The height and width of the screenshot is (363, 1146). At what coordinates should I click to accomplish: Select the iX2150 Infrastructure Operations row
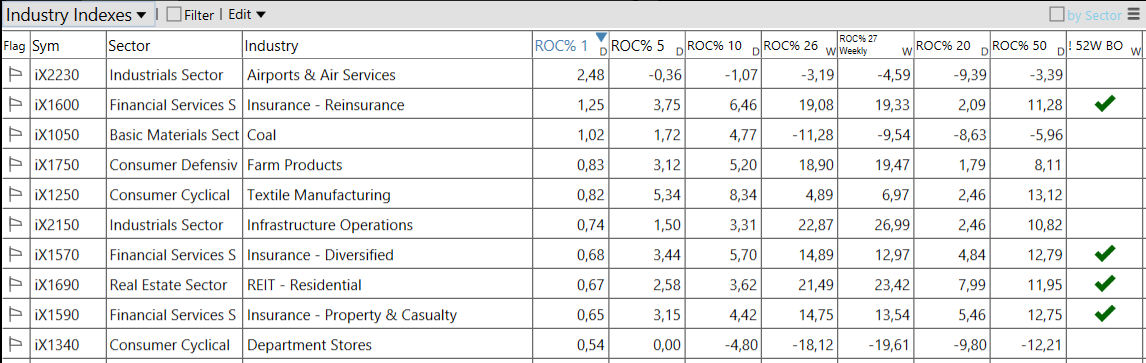[x=573, y=224]
